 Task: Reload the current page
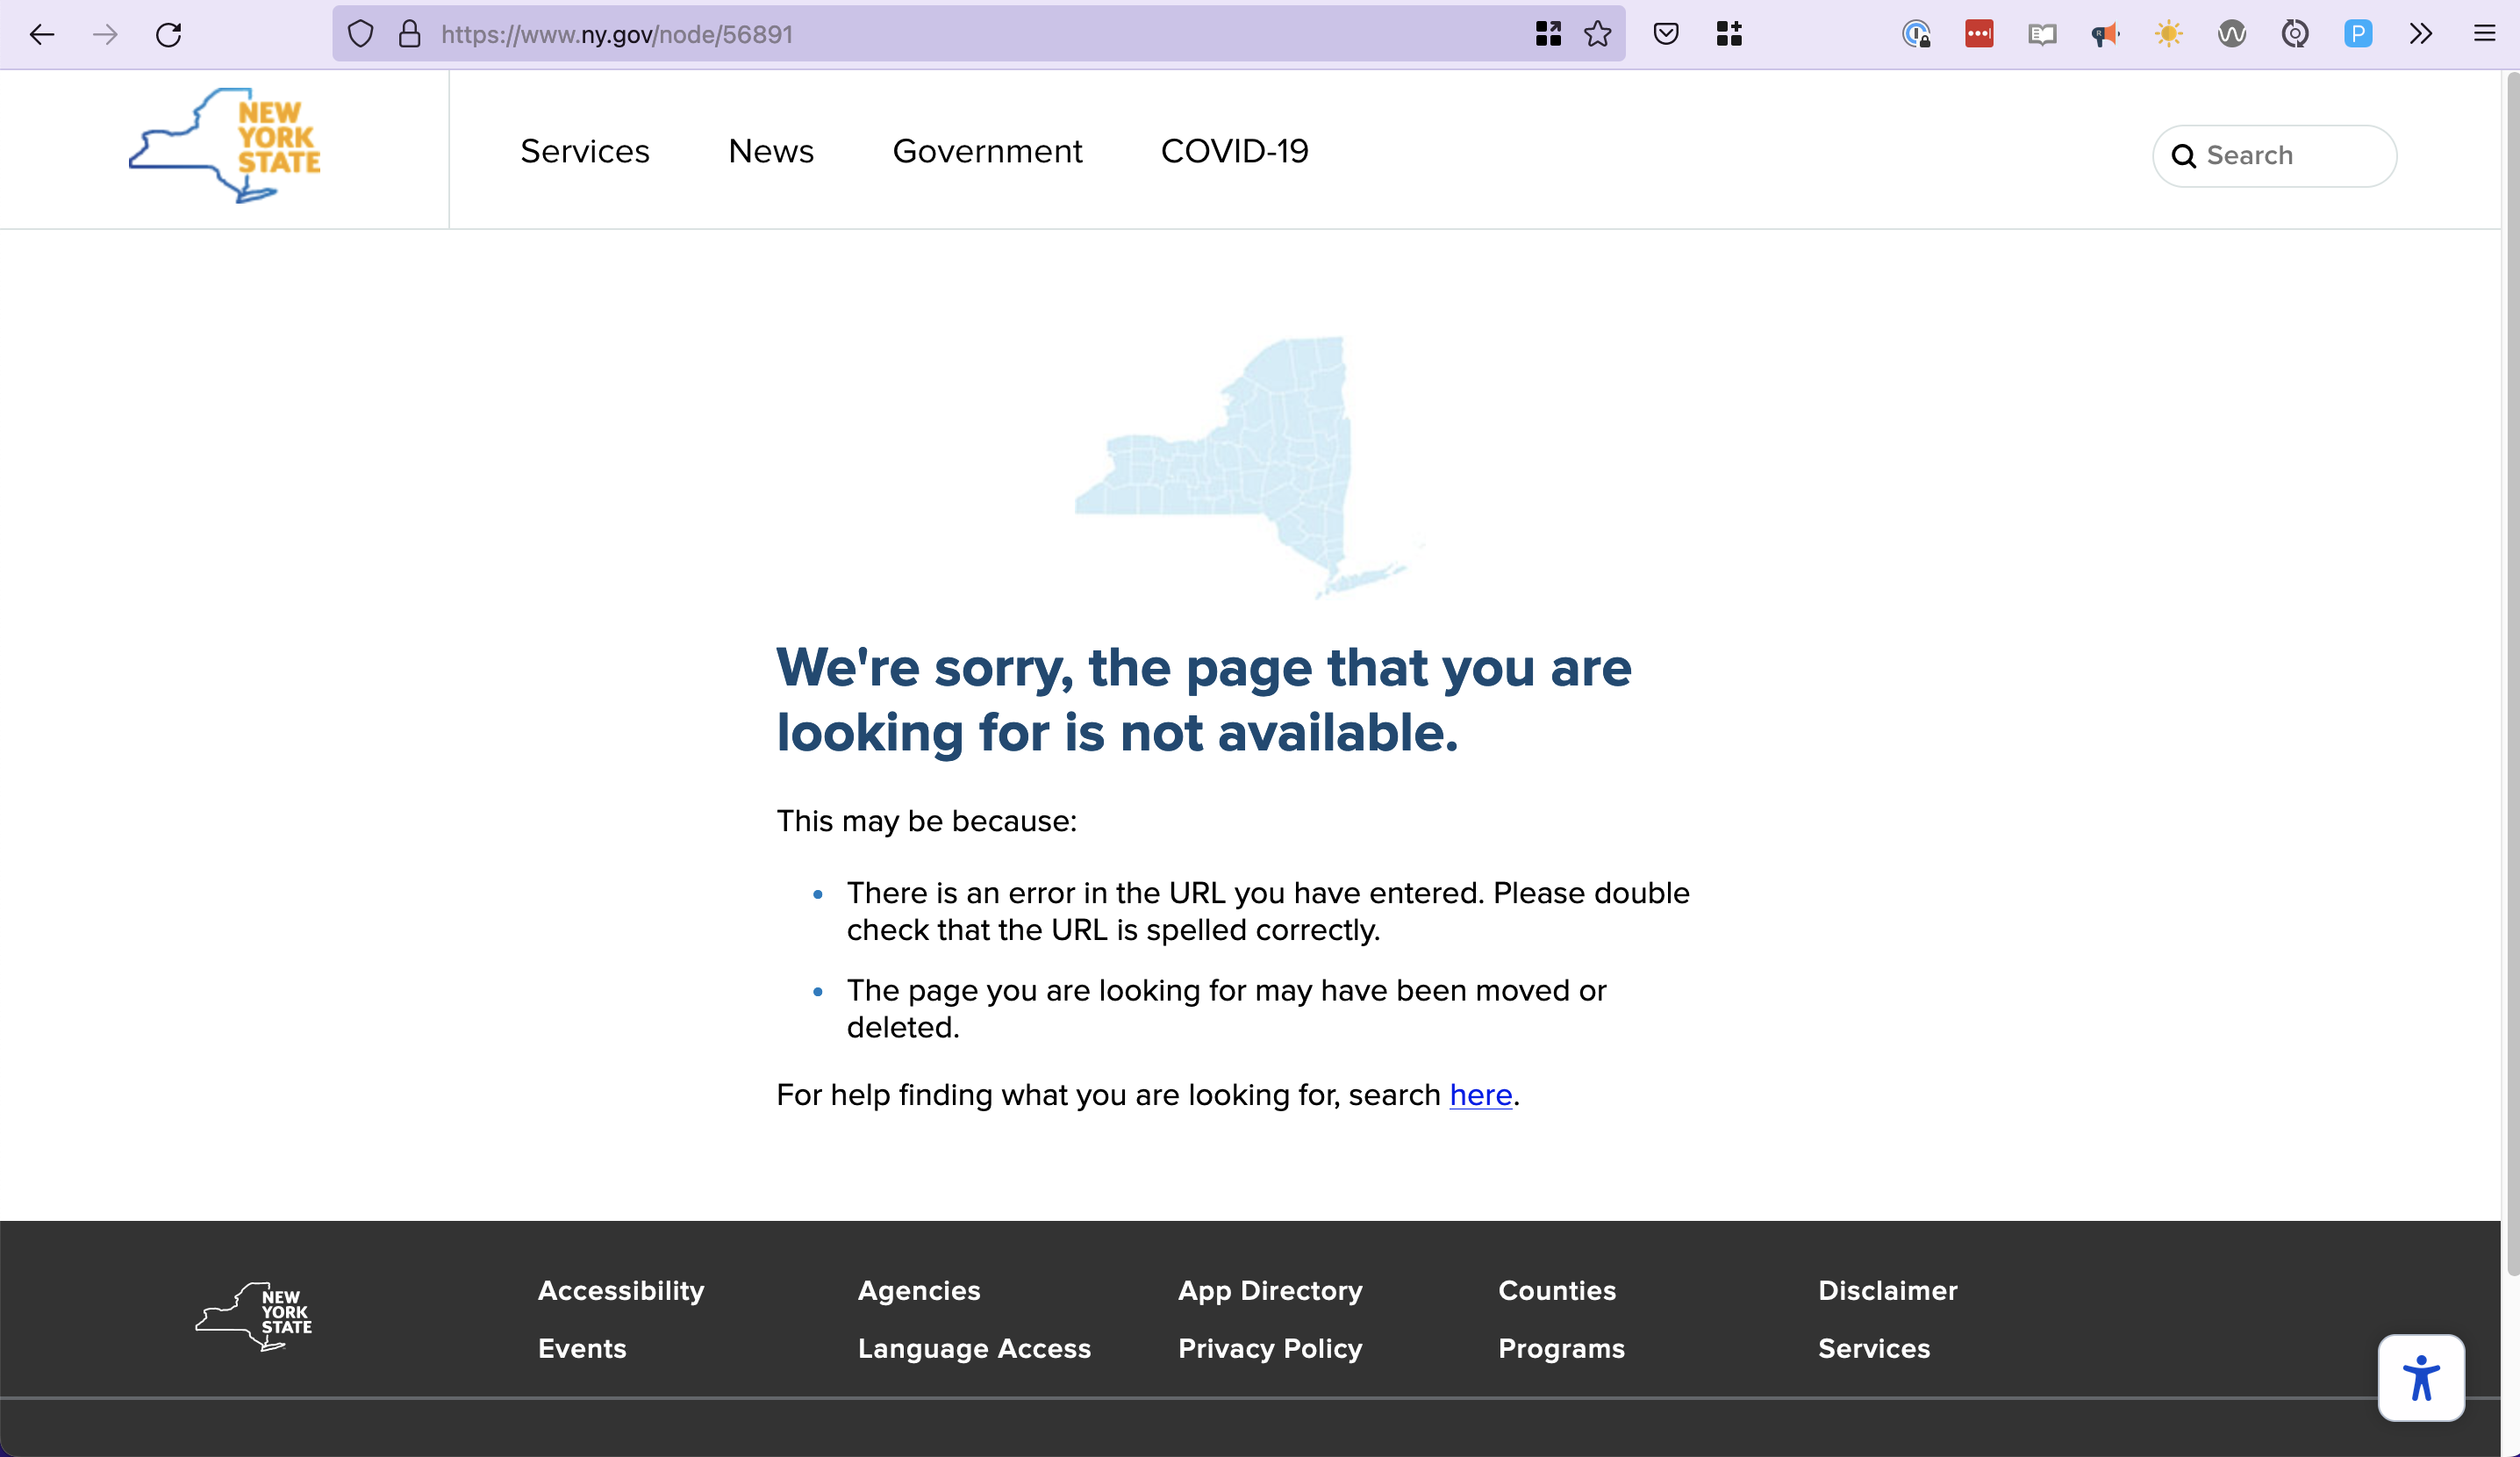pos(168,35)
